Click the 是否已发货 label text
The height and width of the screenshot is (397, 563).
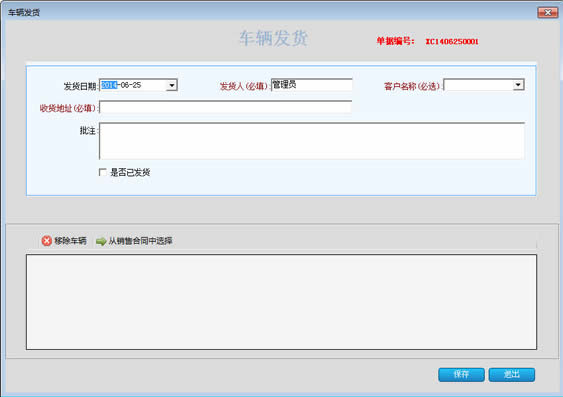[130, 173]
